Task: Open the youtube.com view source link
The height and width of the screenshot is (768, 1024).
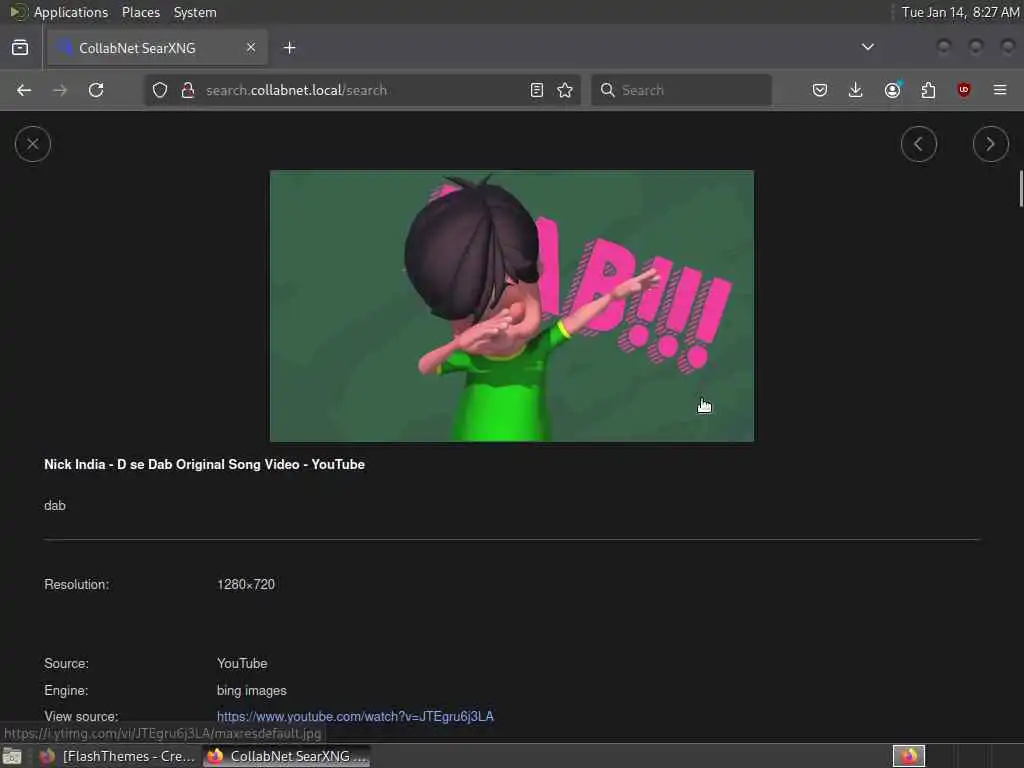Action: click(355, 716)
